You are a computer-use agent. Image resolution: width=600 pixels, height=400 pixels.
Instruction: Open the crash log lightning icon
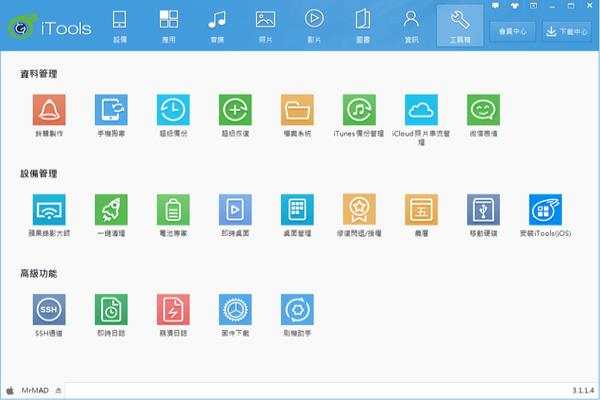coord(173,310)
